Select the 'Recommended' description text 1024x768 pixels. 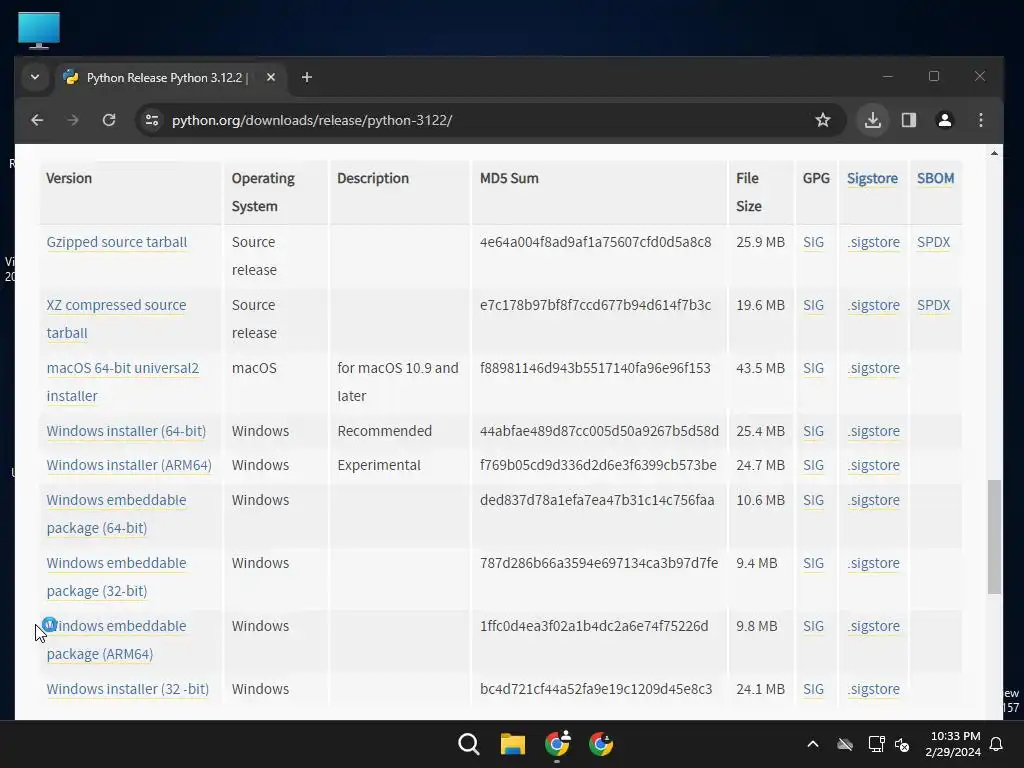[385, 431]
